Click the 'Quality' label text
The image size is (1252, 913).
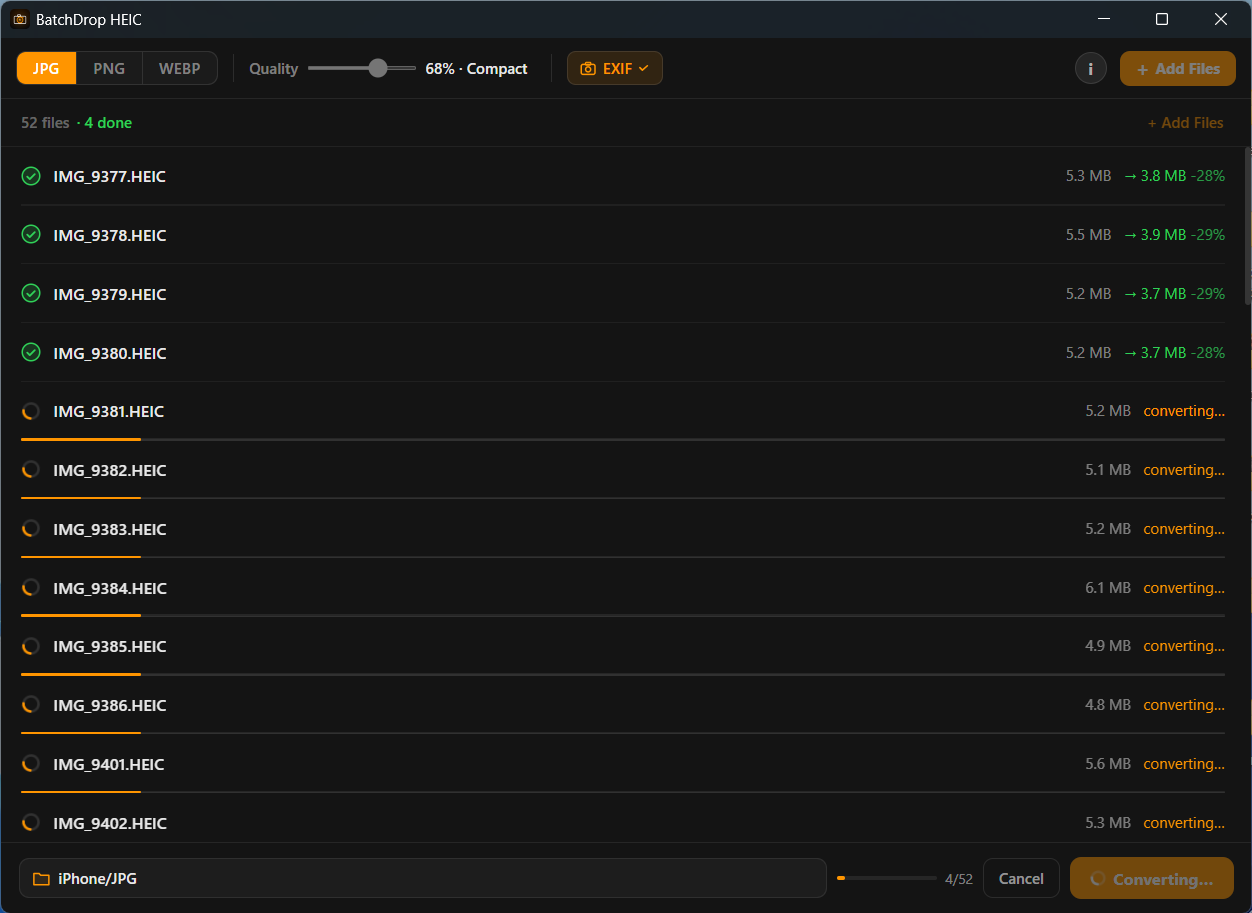click(x=274, y=69)
